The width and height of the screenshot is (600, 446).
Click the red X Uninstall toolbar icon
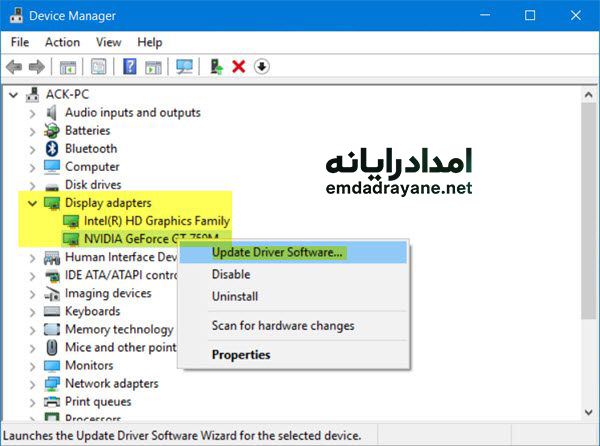pos(238,67)
